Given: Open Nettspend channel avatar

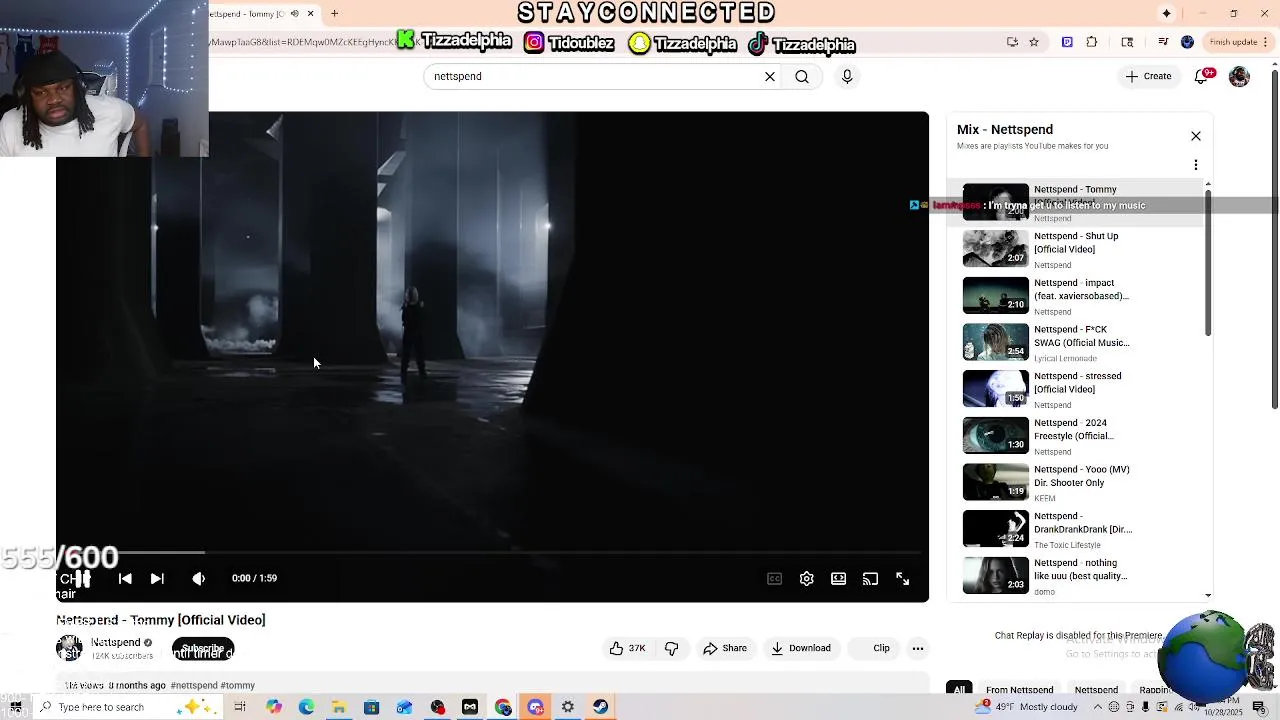Looking at the screenshot, I should (x=69, y=648).
